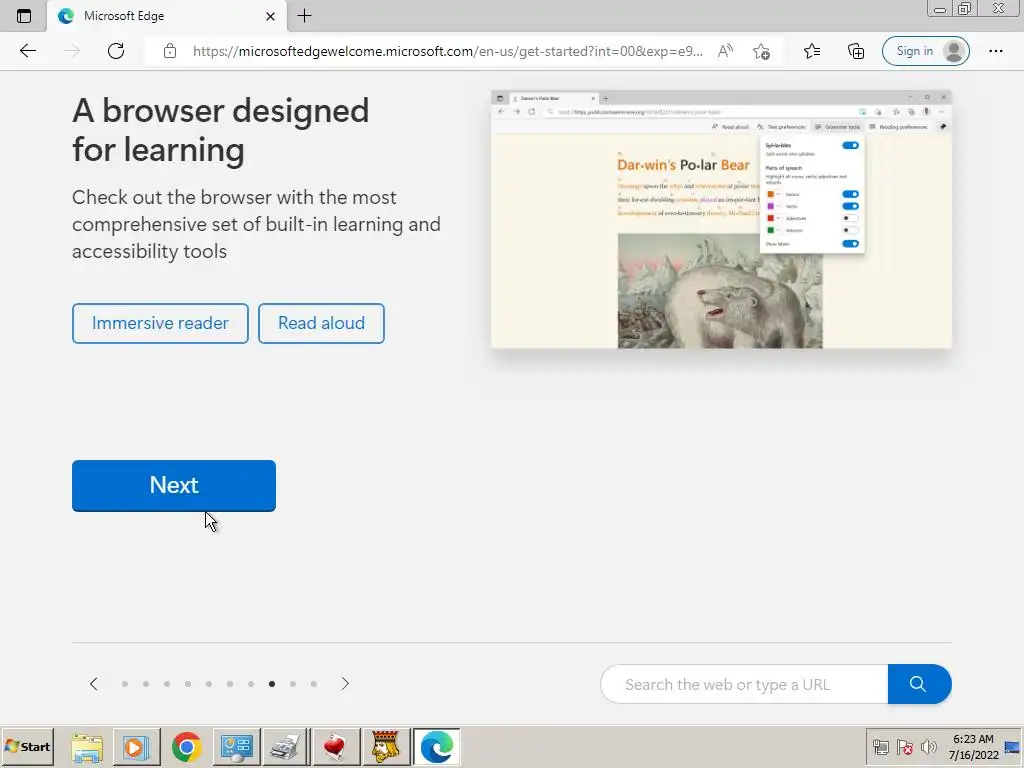The width and height of the screenshot is (1024, 768).
Task: Open the Collections icon
Action: click(856, 51)
